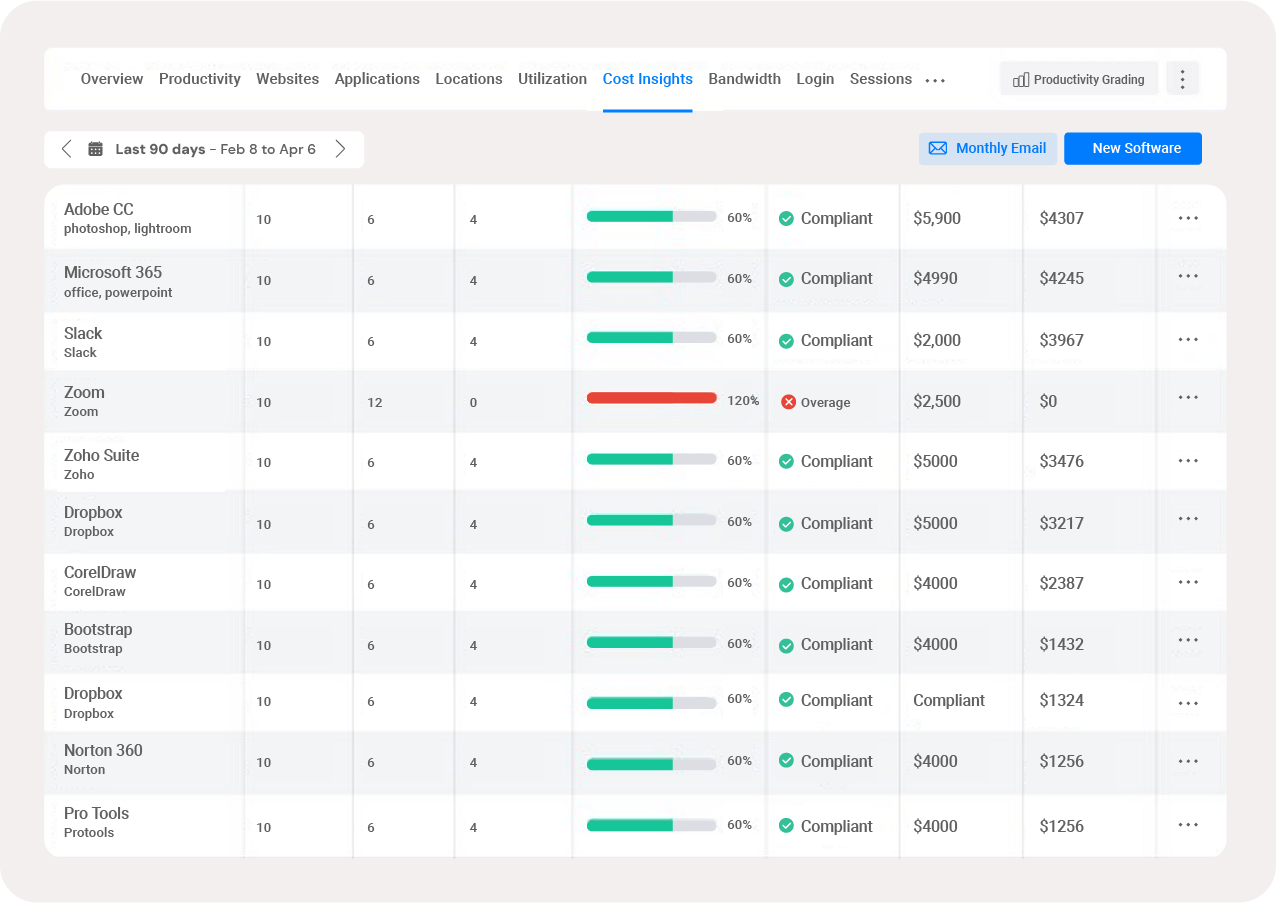Switch to the Productivity tab

200,79
